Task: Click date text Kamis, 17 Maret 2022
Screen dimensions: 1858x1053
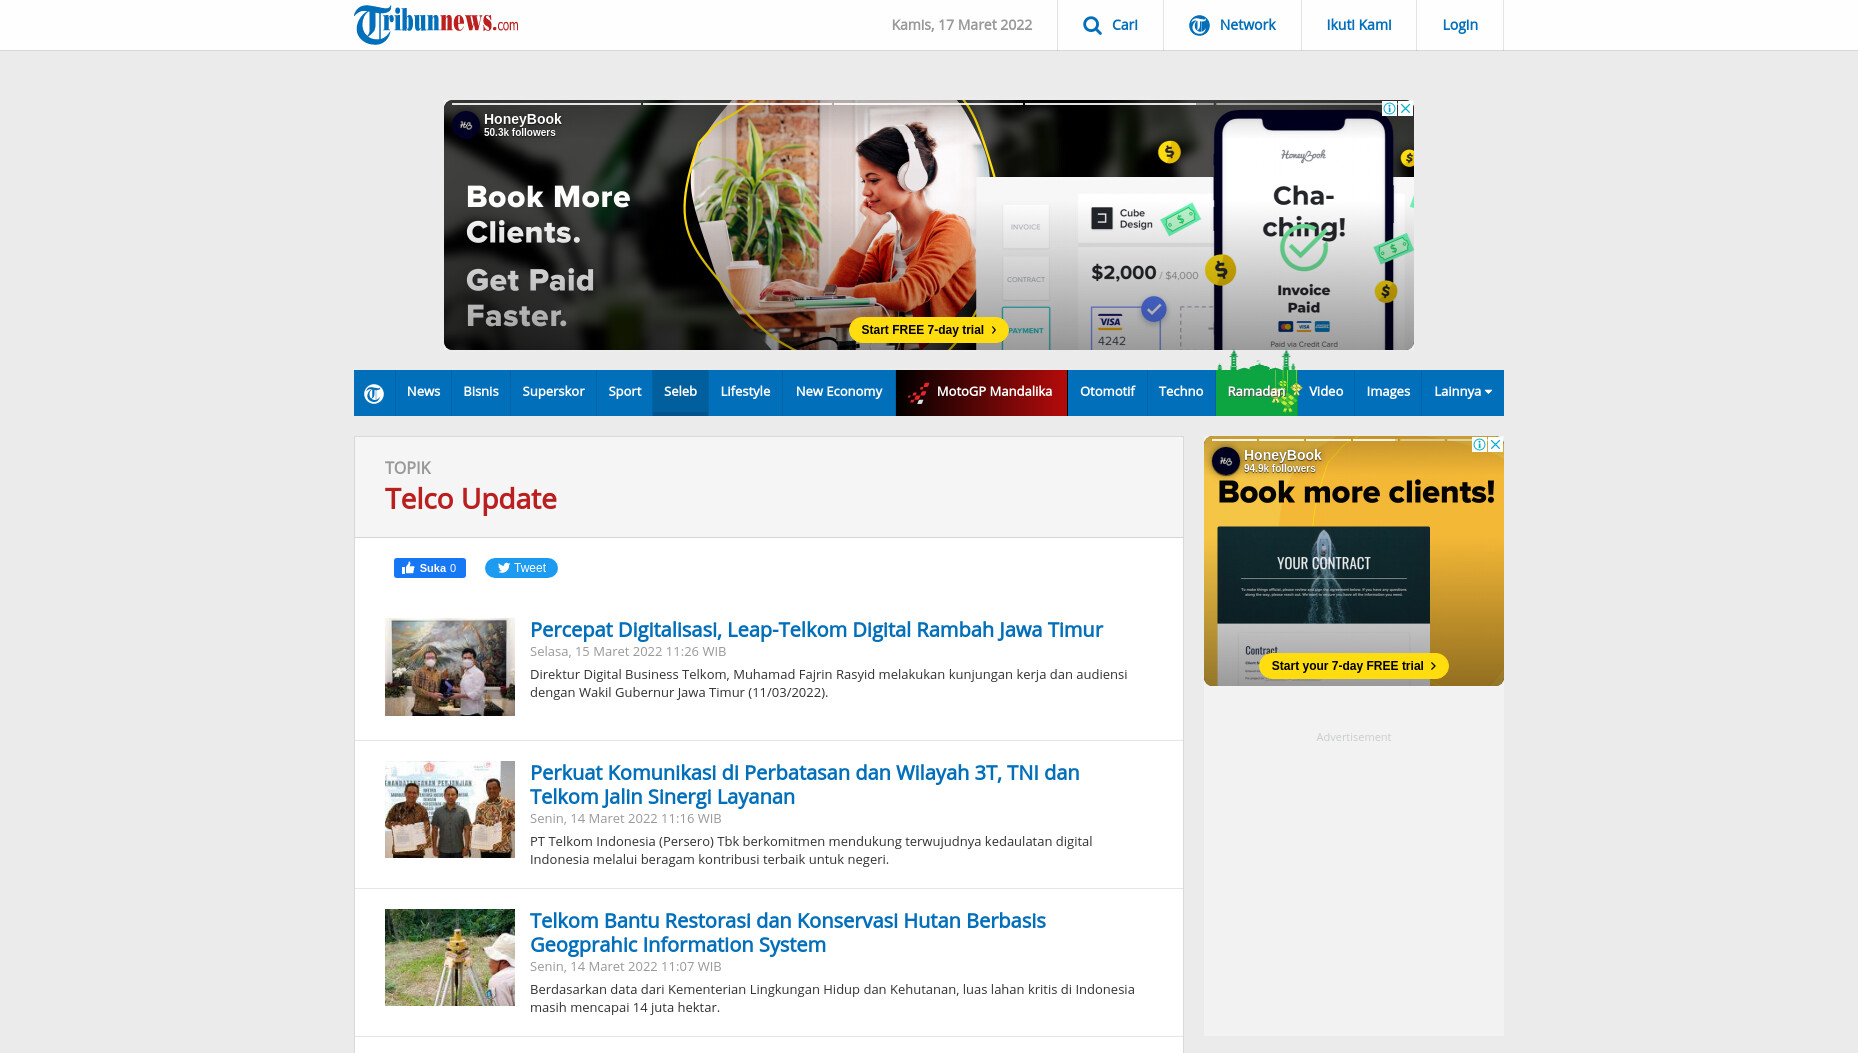Action: coord(962,25)
